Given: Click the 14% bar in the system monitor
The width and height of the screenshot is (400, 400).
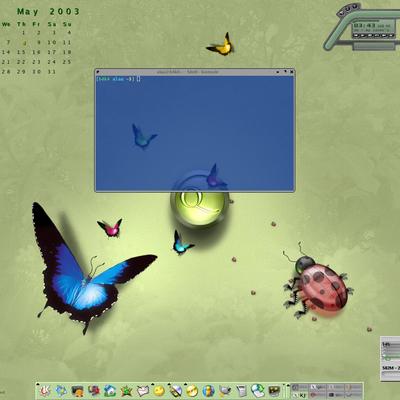Looking at the screenshot, I should (391, 344).
